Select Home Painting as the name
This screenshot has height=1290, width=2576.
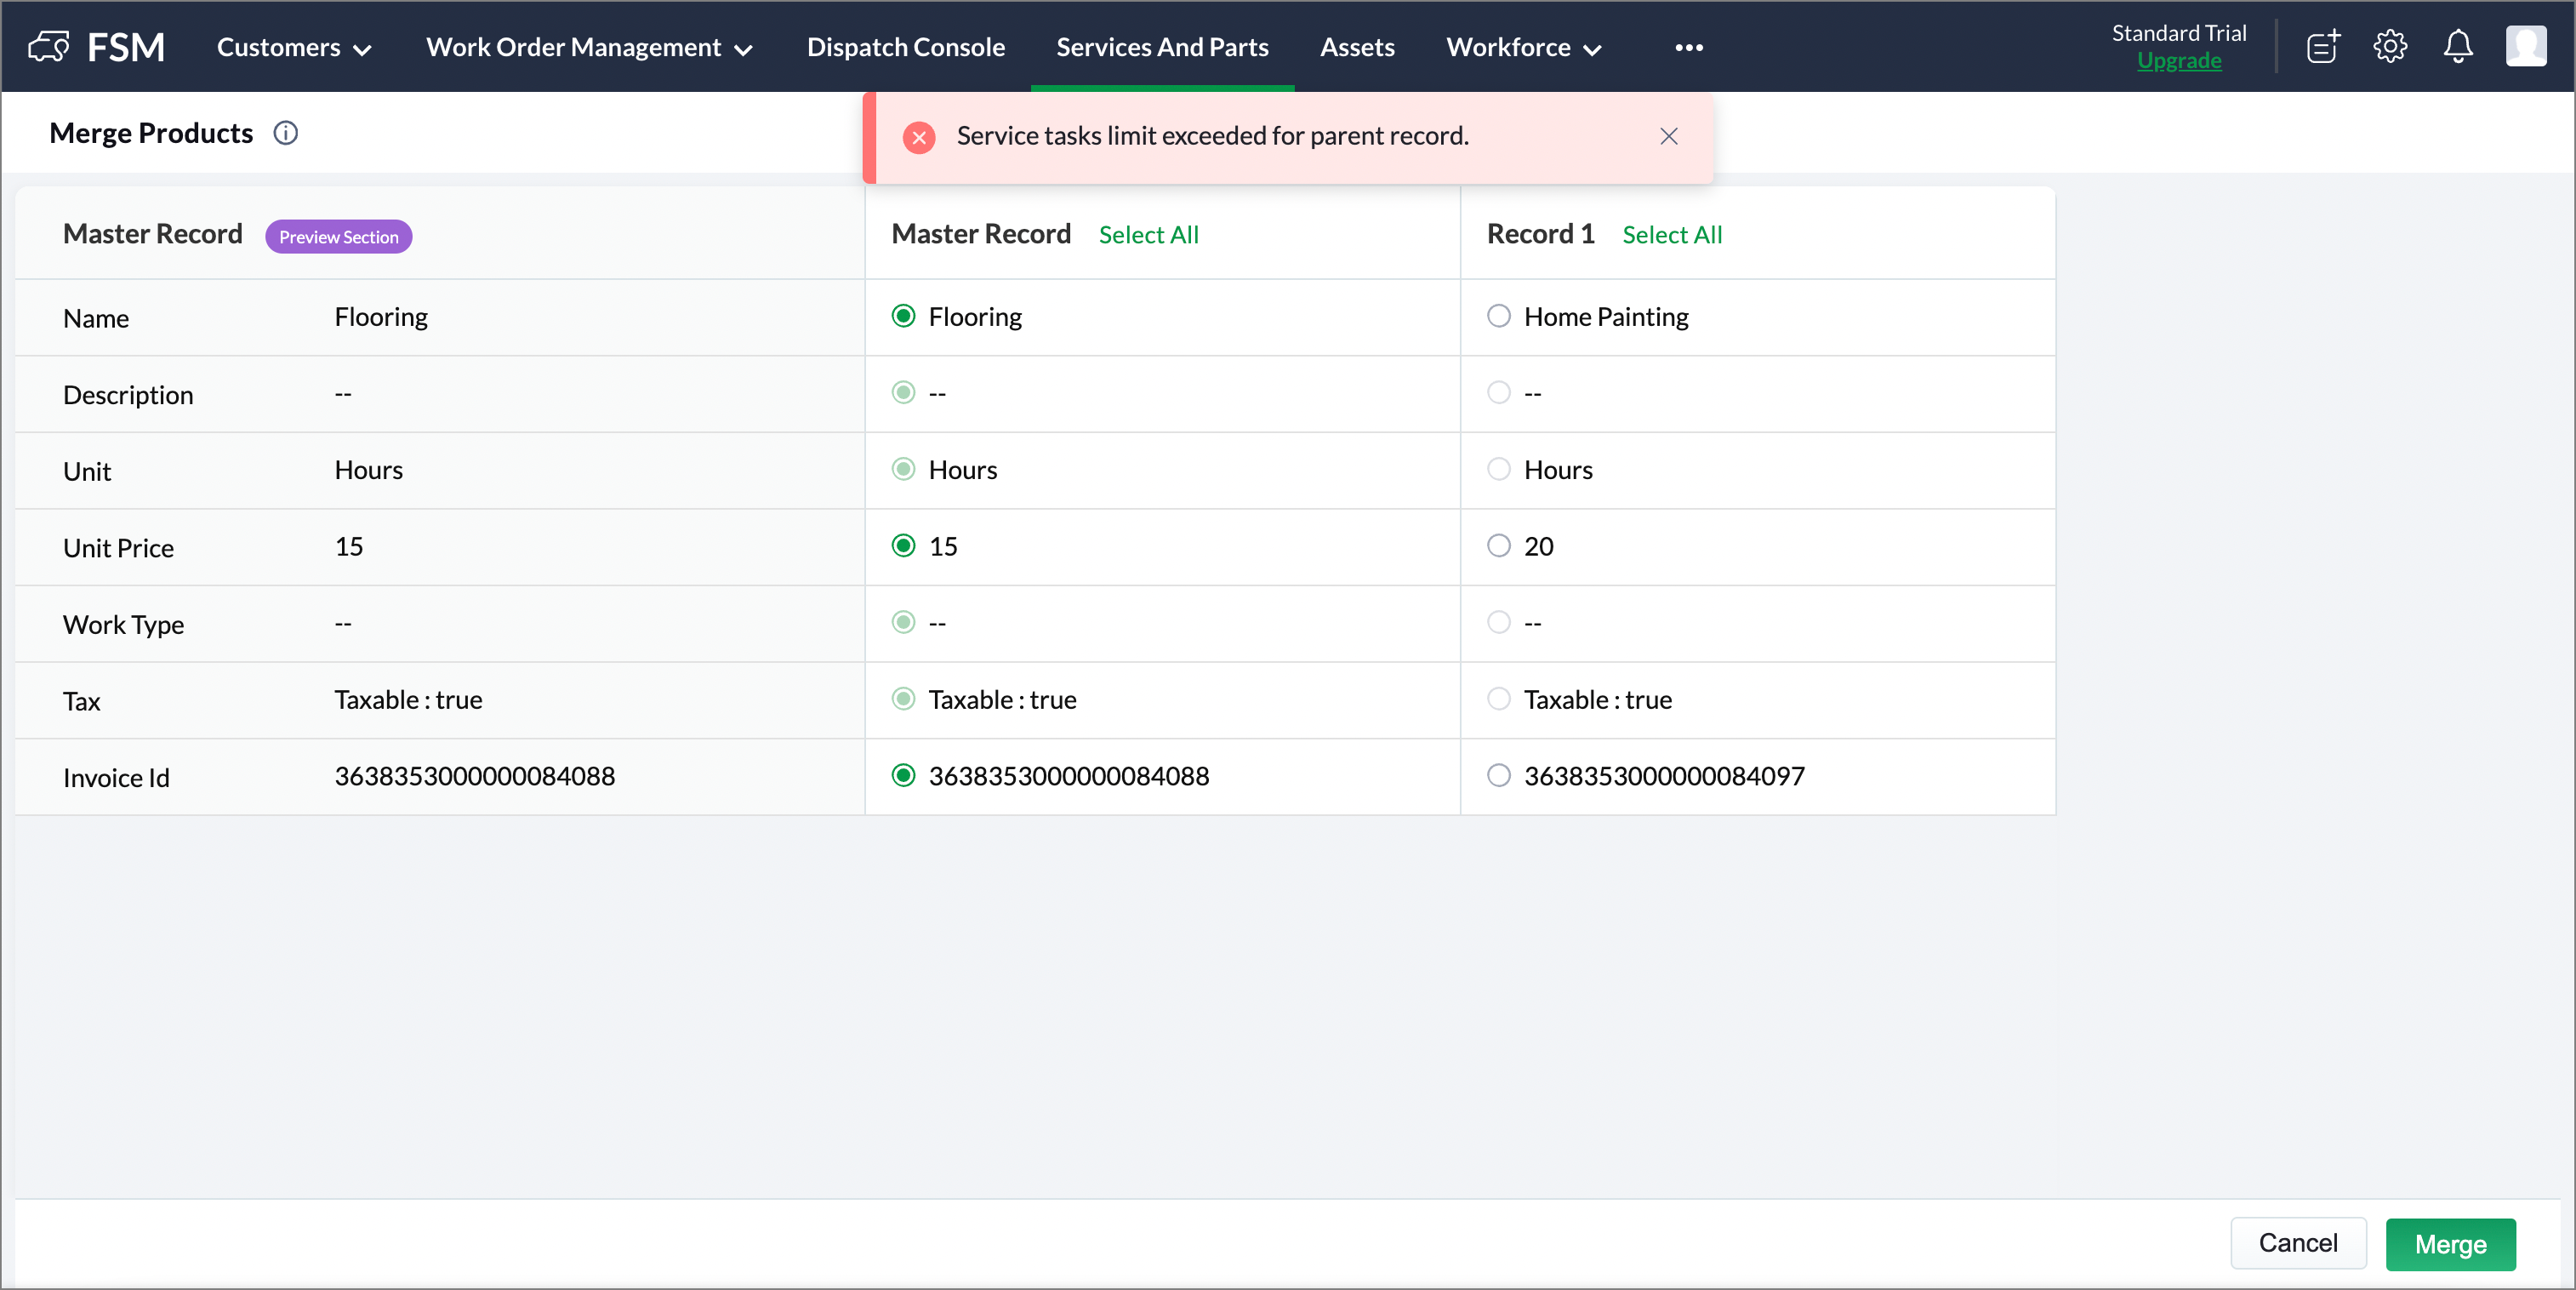(x=1498, y=317)
